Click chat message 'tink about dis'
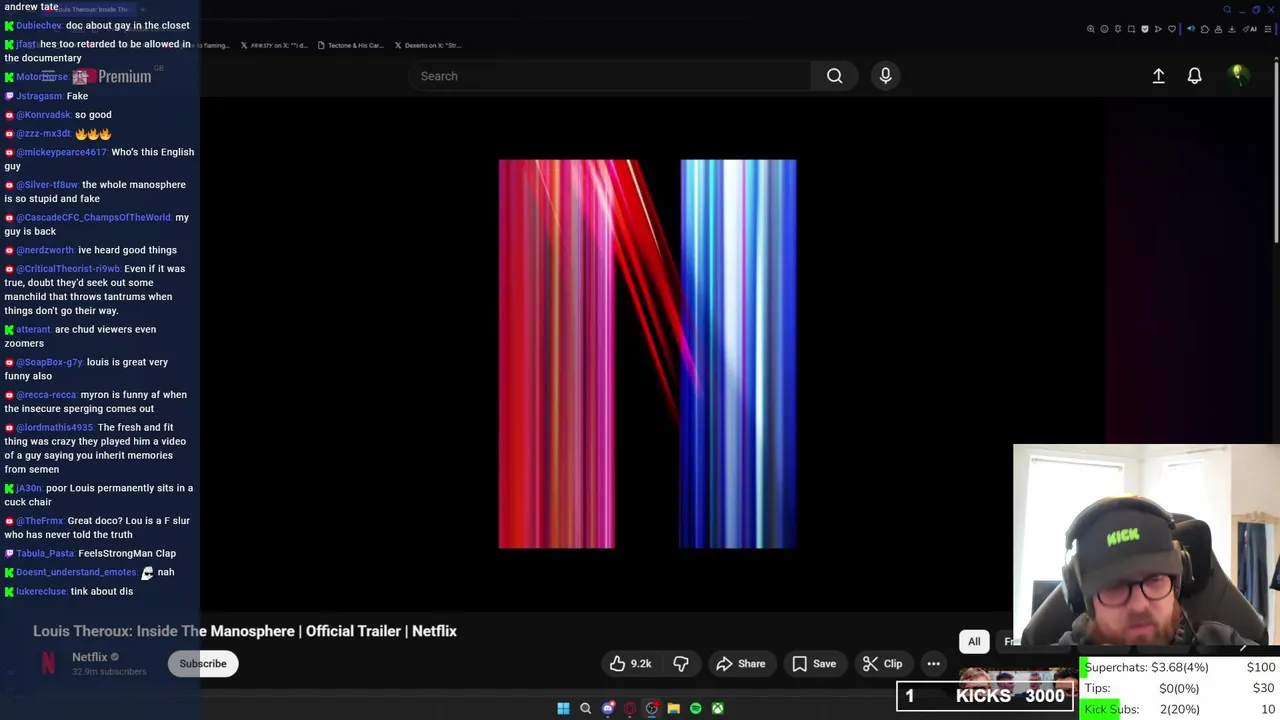The image size is (1280, 720). click(101, 591)
